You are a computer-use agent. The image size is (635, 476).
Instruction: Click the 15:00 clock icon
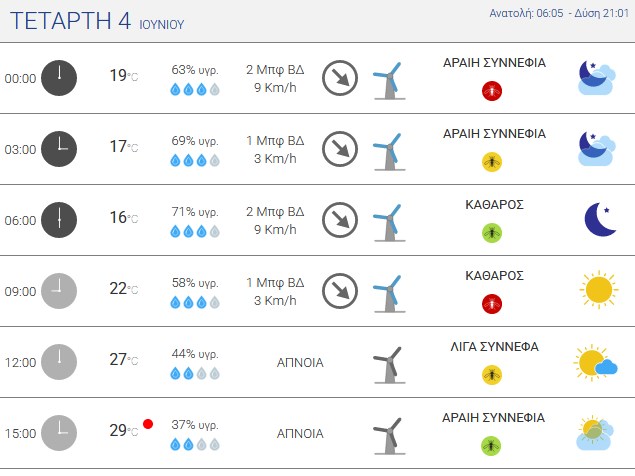tap(59, 433)
